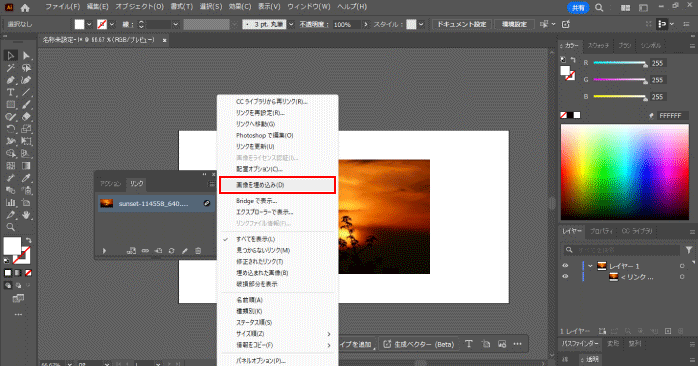Select the Rectangle tool
This screenshot has width=698, height=366.
(x=11, y=105)
